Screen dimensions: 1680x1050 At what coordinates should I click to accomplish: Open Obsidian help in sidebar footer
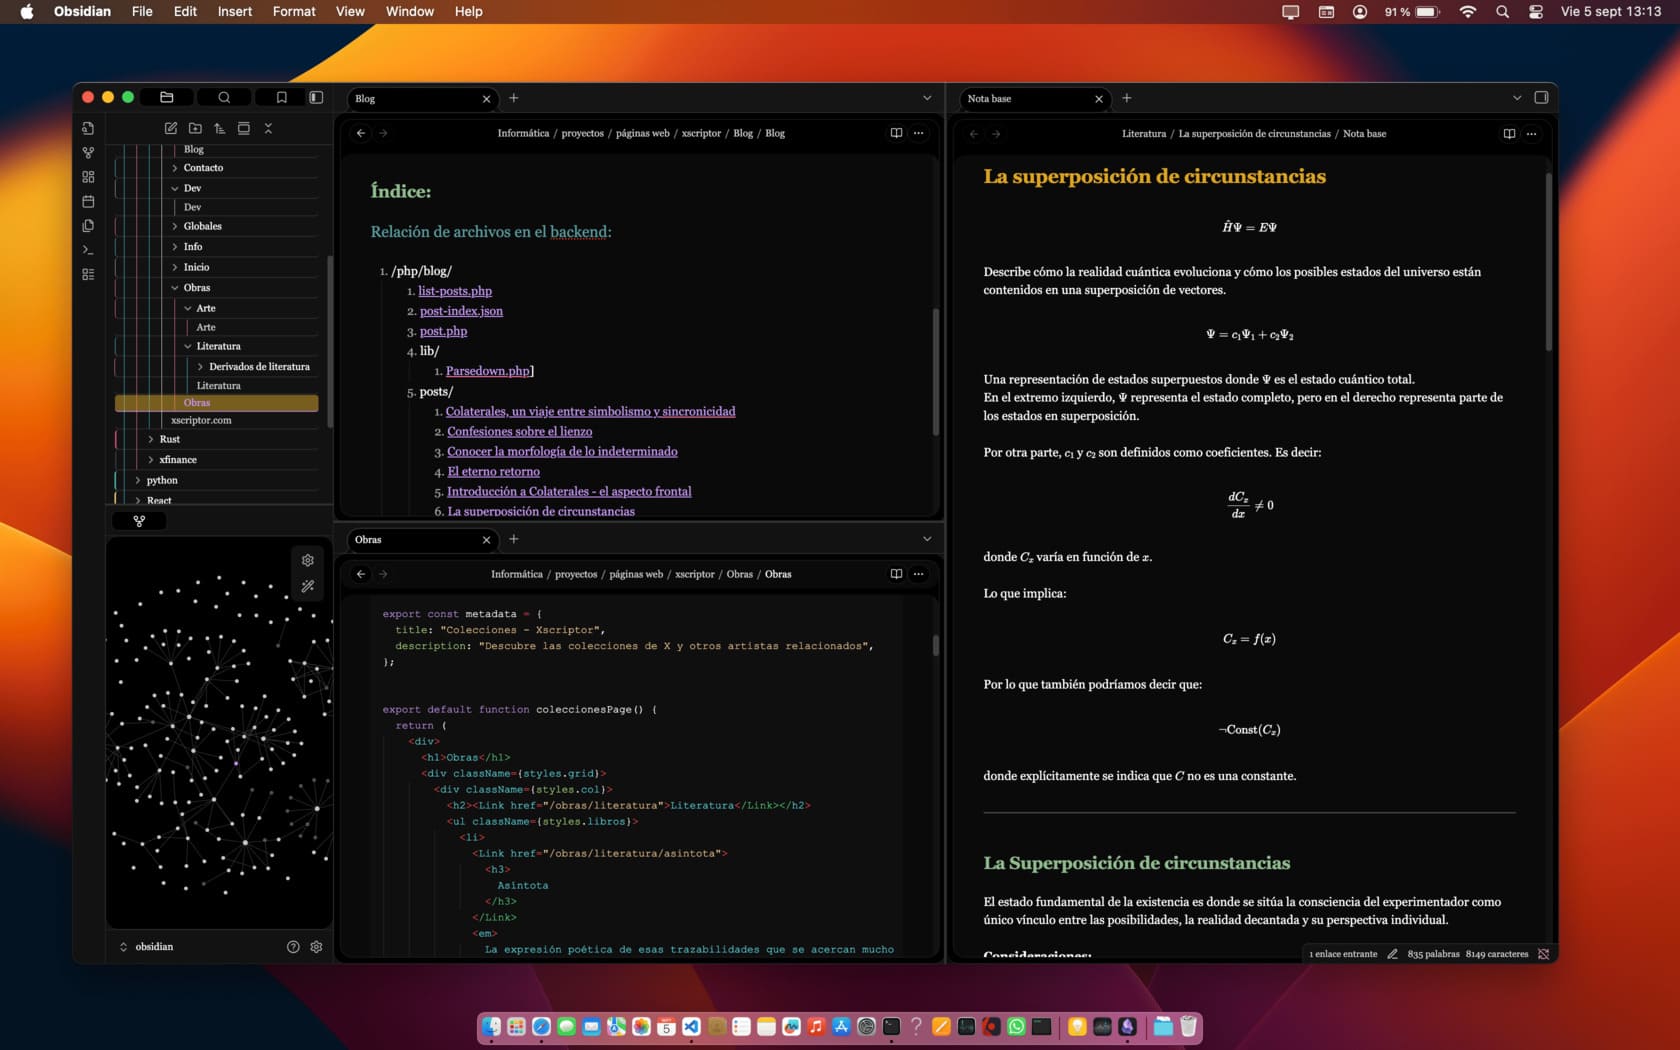pos(293,947)
